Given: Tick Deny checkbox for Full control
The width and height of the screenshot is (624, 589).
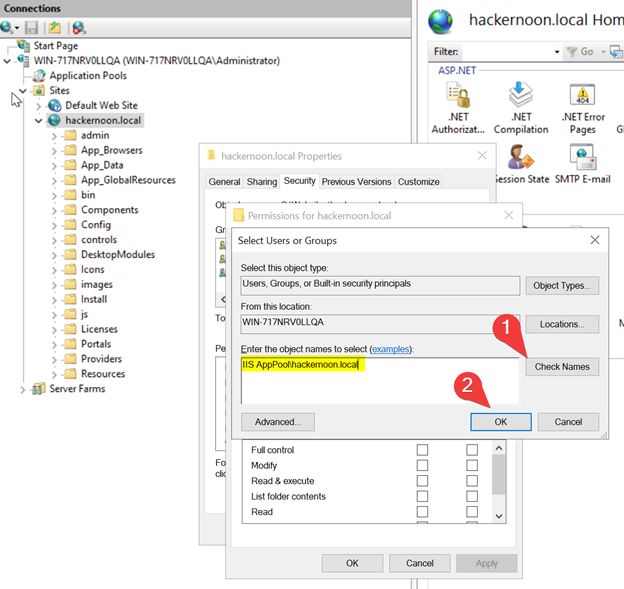Looking at the screenshot, I should pos(472,450).
